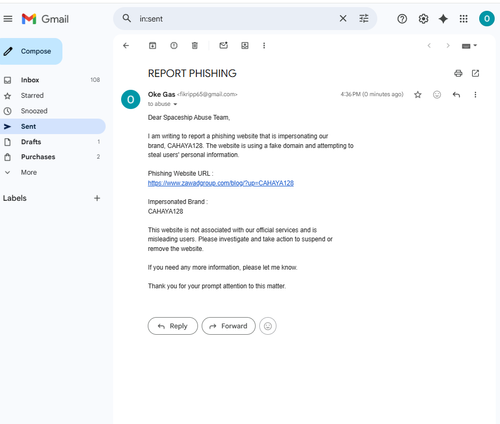The height and width of the screenshot is (424, 500).
Task: Open the Google account avatar
Action: (x=487, y=19)
